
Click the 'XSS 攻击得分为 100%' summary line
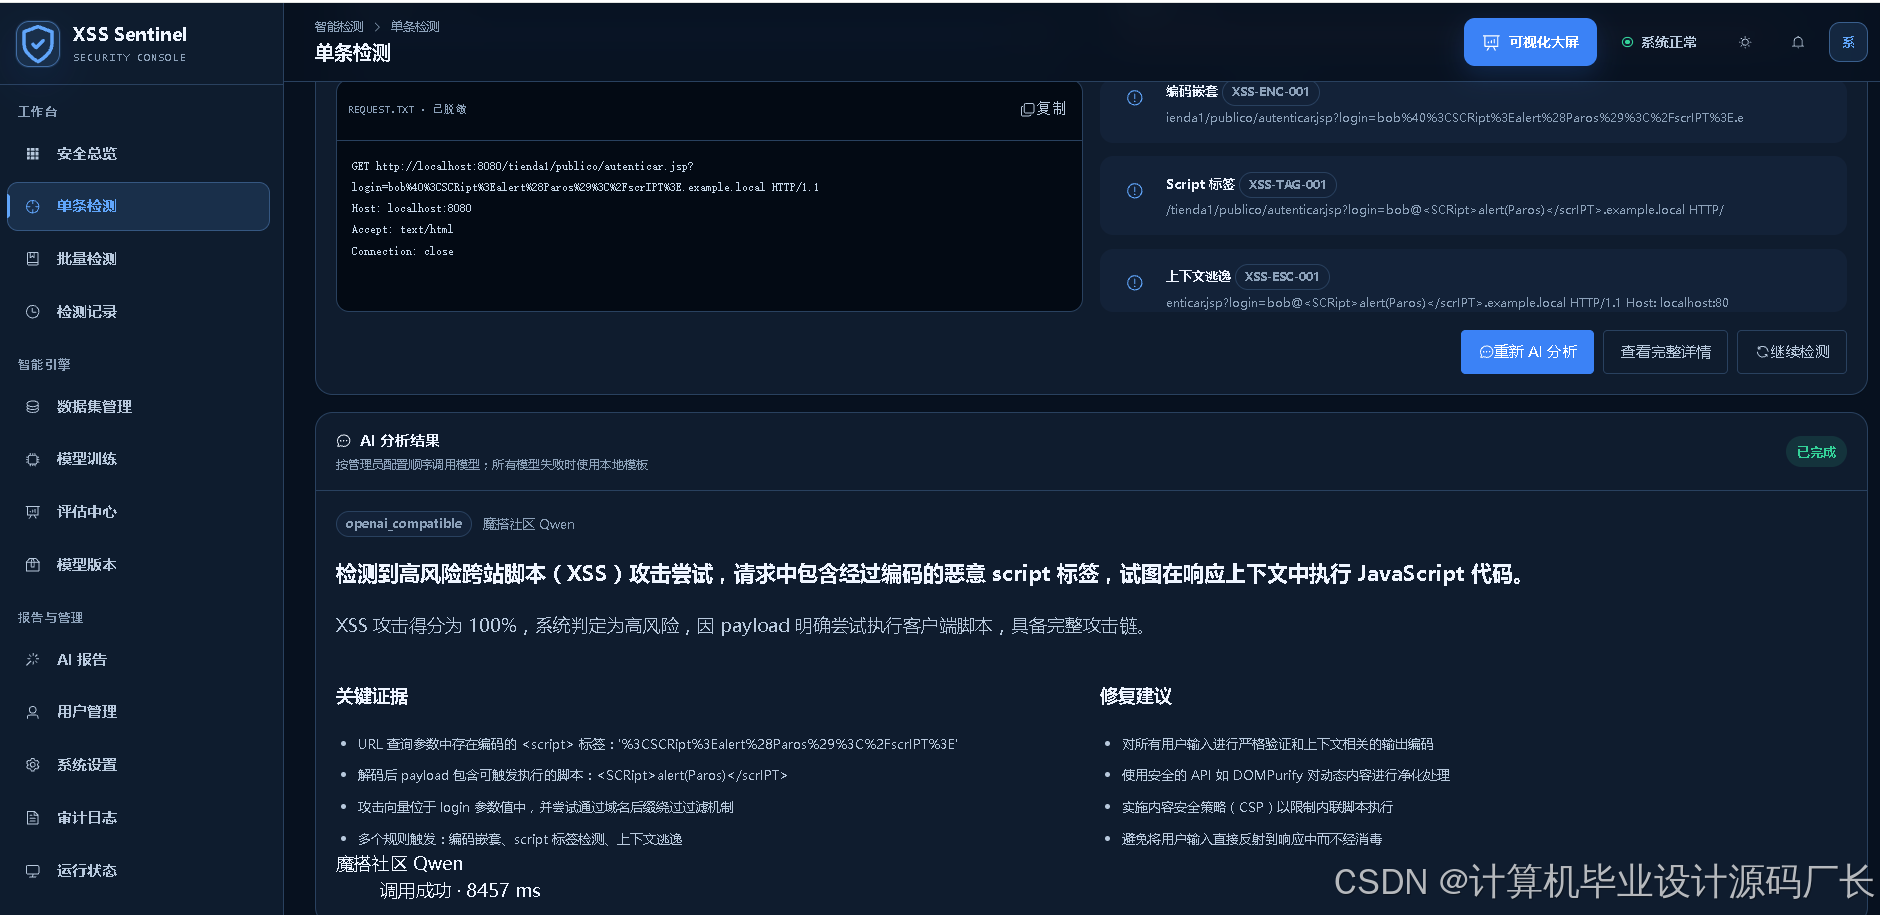[x=741, y=626]
